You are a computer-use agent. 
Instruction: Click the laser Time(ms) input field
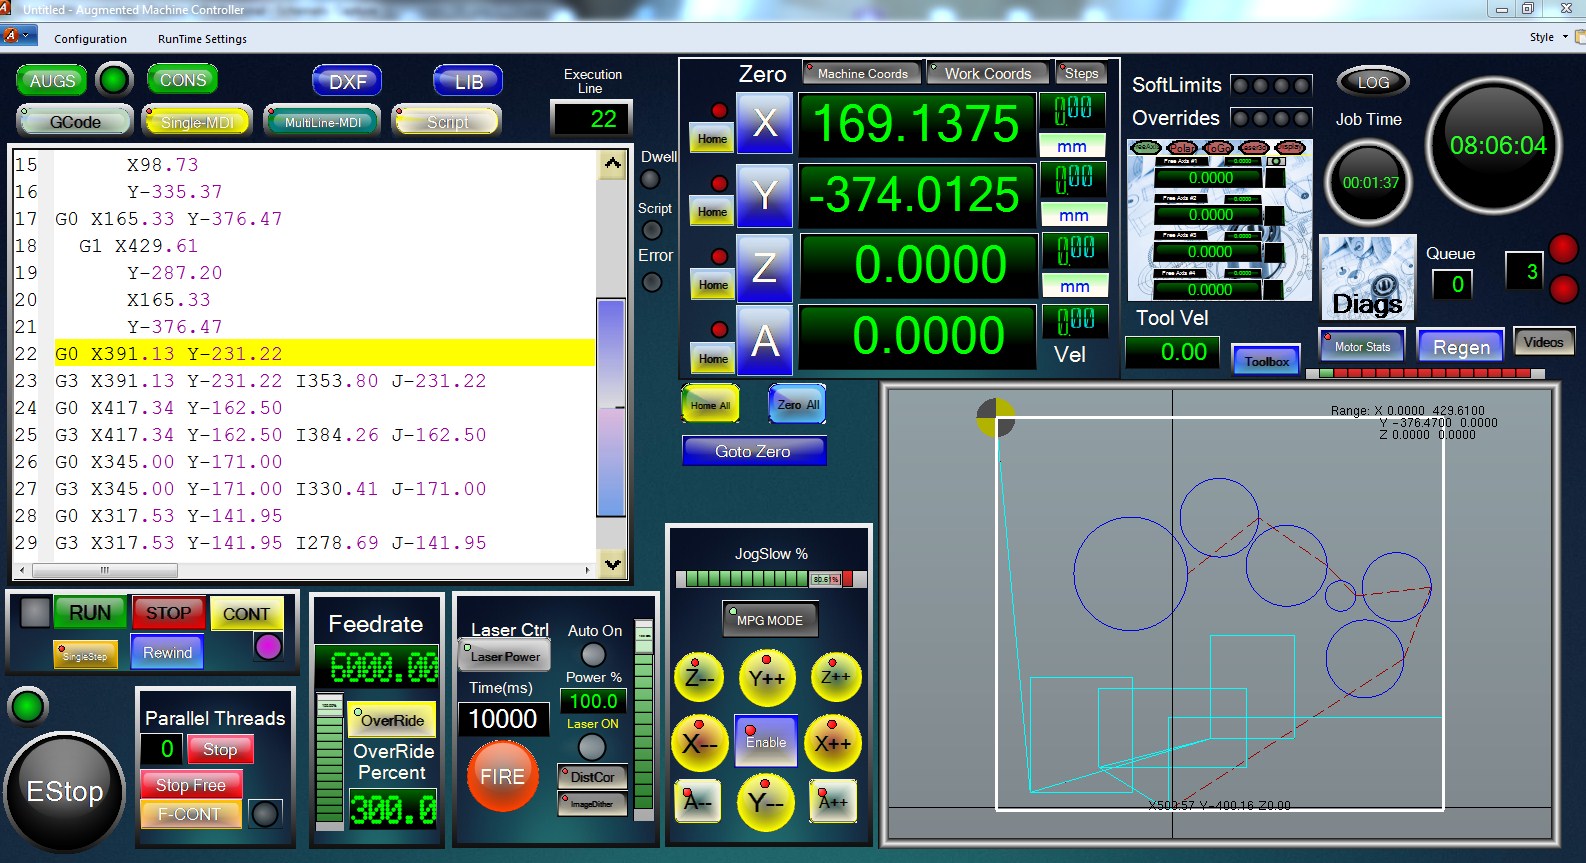point(503,718)
